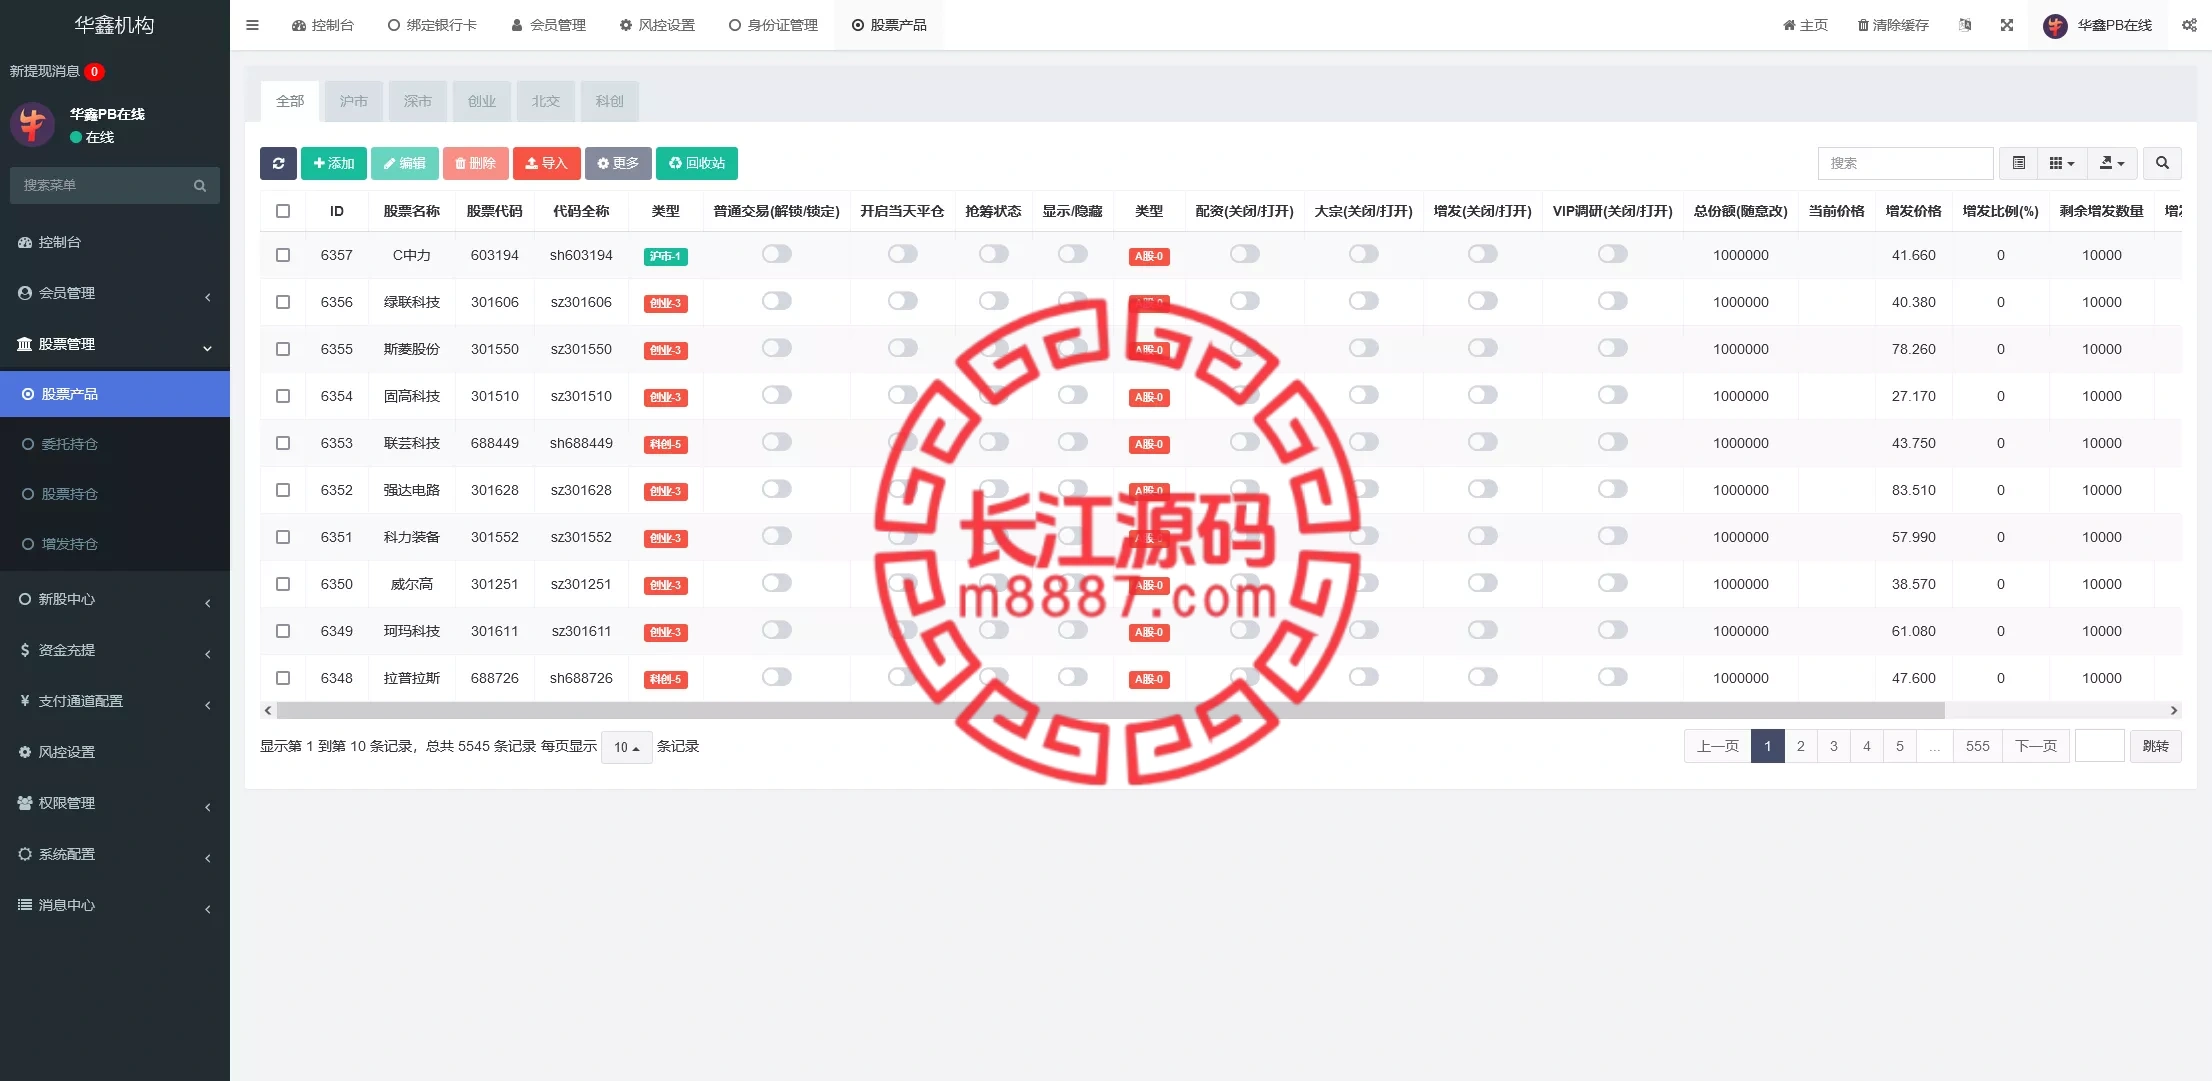Click horizontal table scrollbar thumb

[1110, 710]
